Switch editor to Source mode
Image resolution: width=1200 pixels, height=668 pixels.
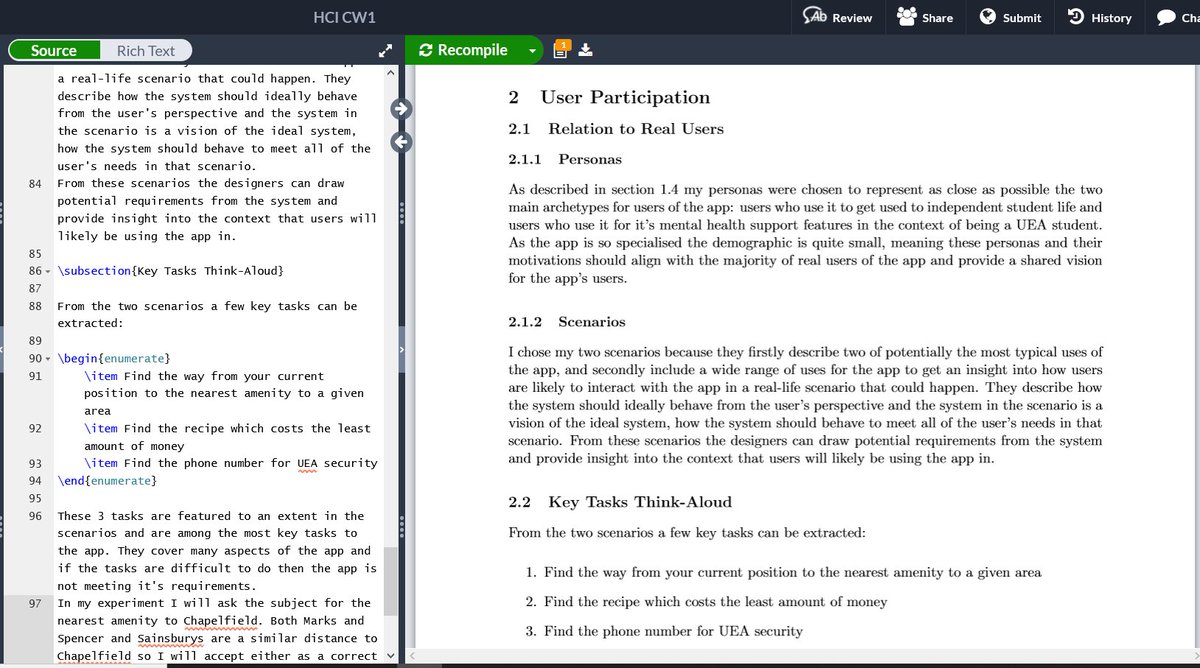pos(54,50)
